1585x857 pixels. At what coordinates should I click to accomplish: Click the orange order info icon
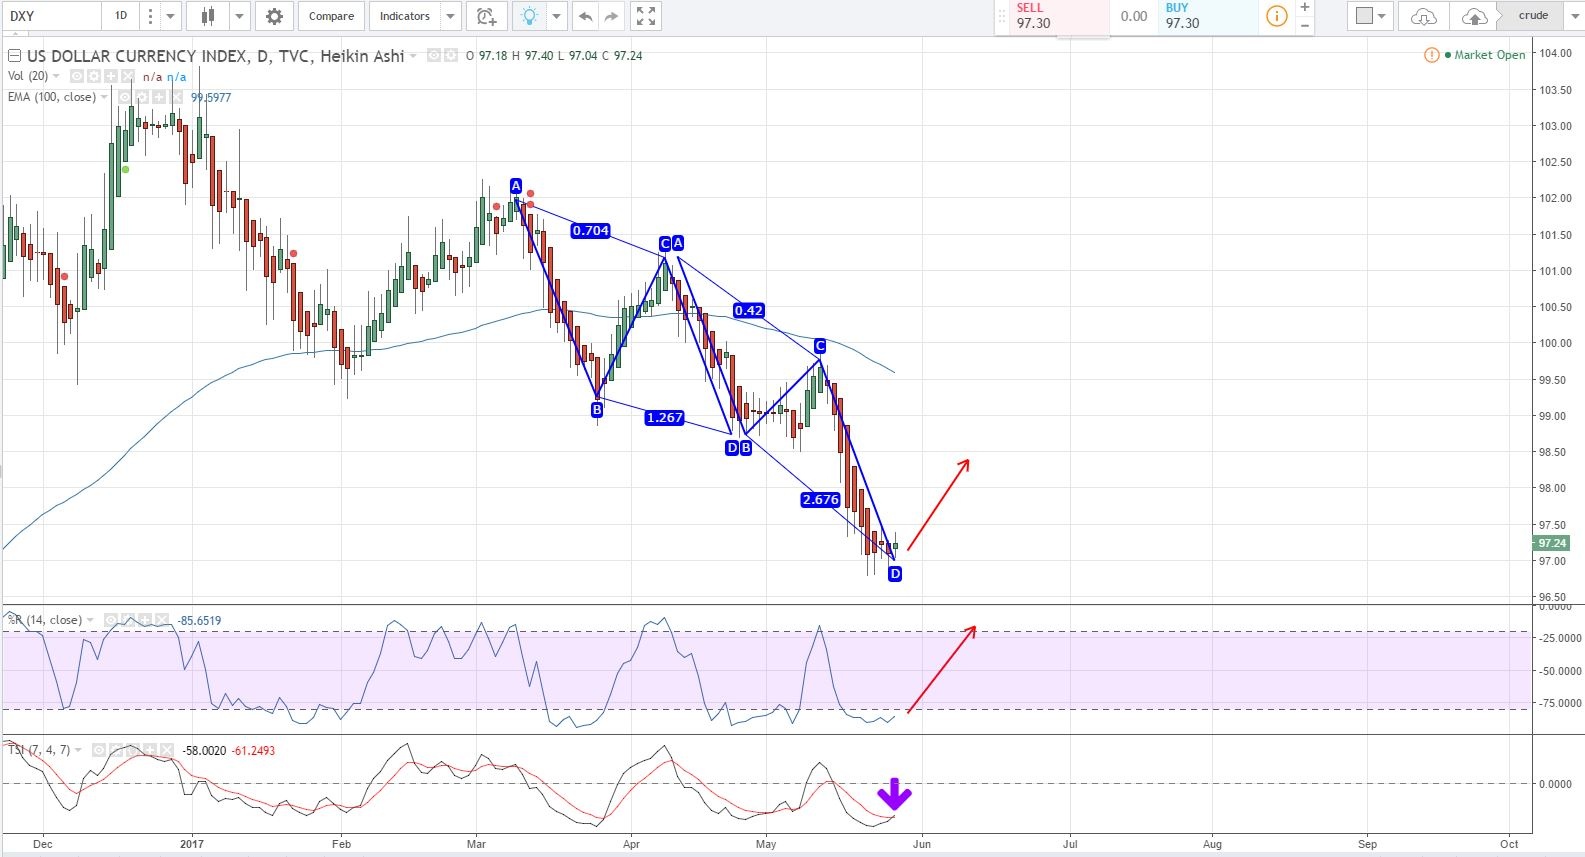click(x=1276, y=16)
